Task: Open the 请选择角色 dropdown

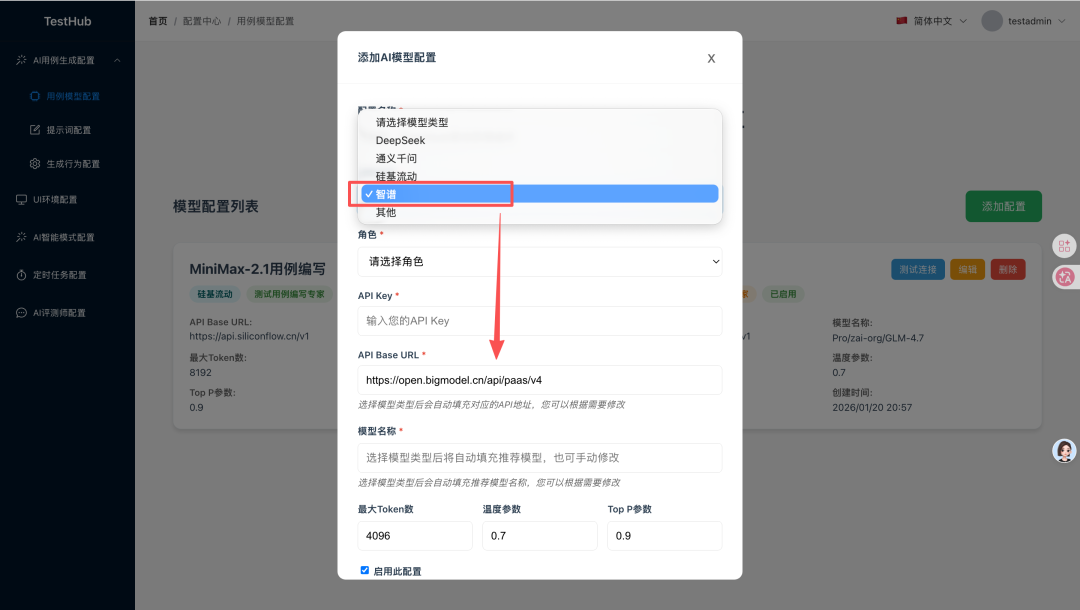Action: click(x=539, y=262)
